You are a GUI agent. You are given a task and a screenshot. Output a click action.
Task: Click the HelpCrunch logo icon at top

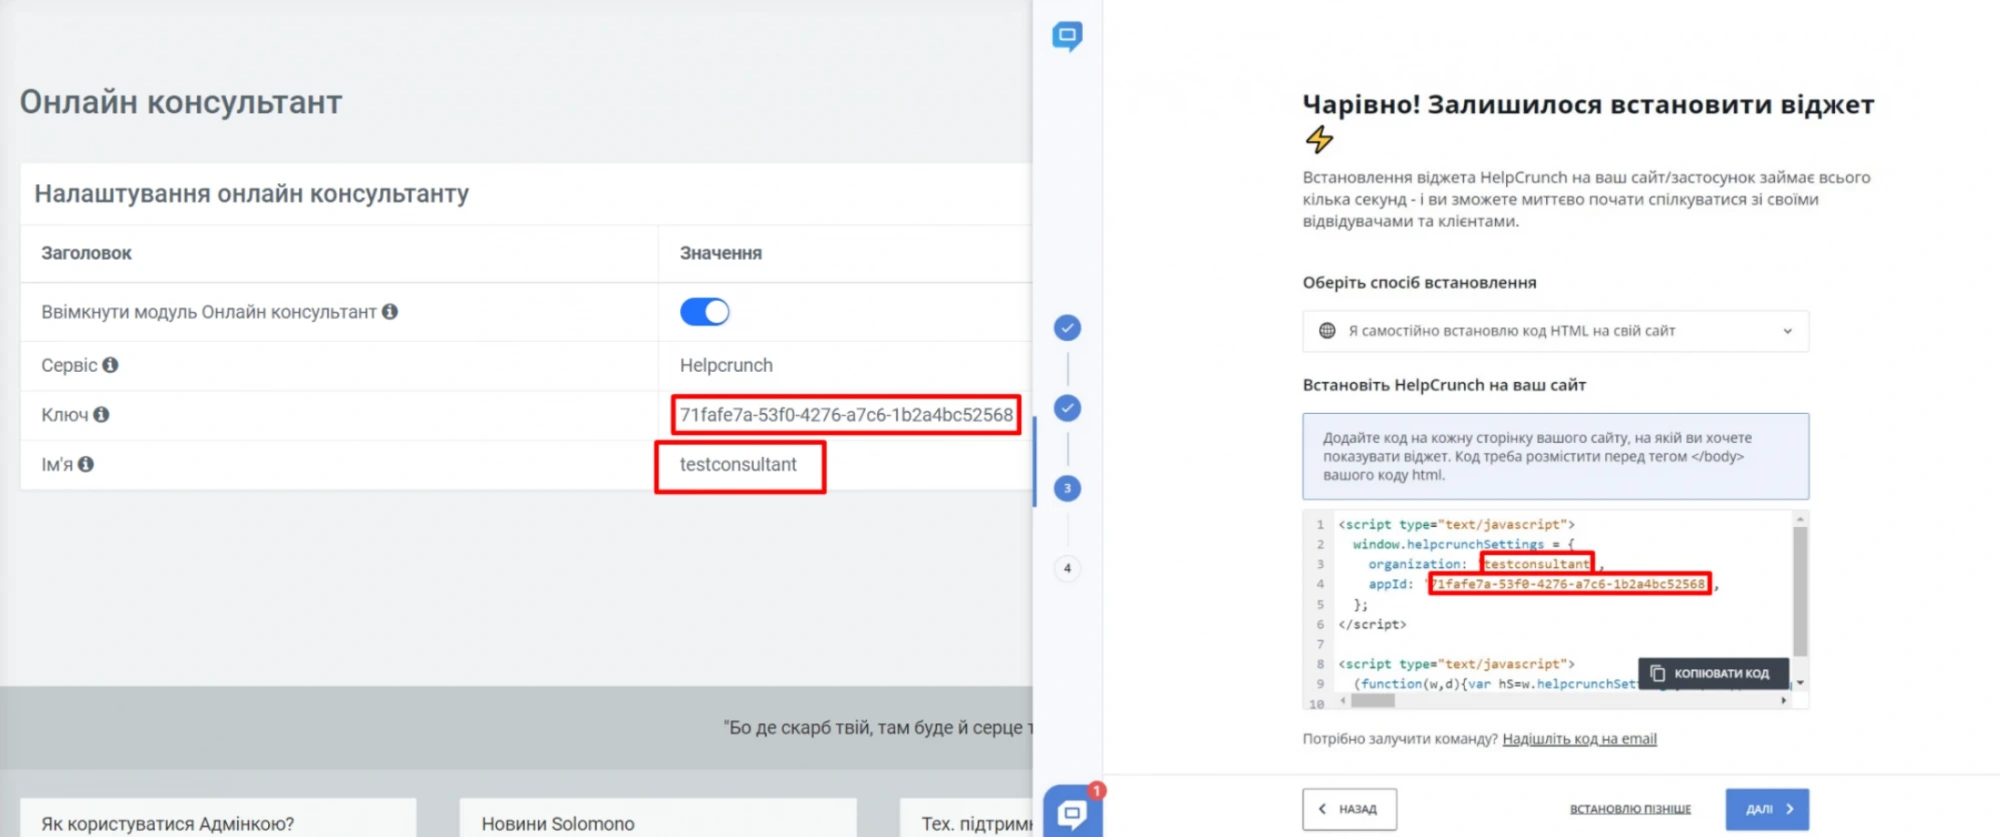(x=1067, y=37)
